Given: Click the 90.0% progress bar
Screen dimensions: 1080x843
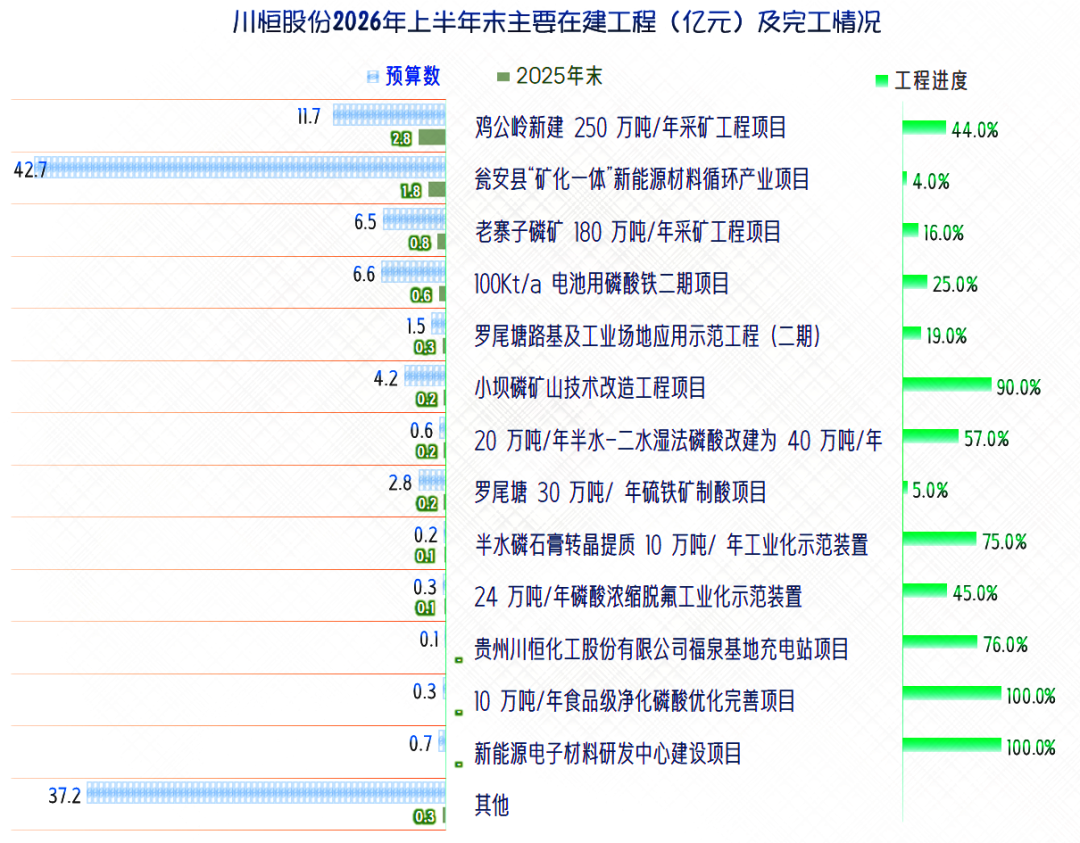Looking at the screenshot, I should coord(947,385).
